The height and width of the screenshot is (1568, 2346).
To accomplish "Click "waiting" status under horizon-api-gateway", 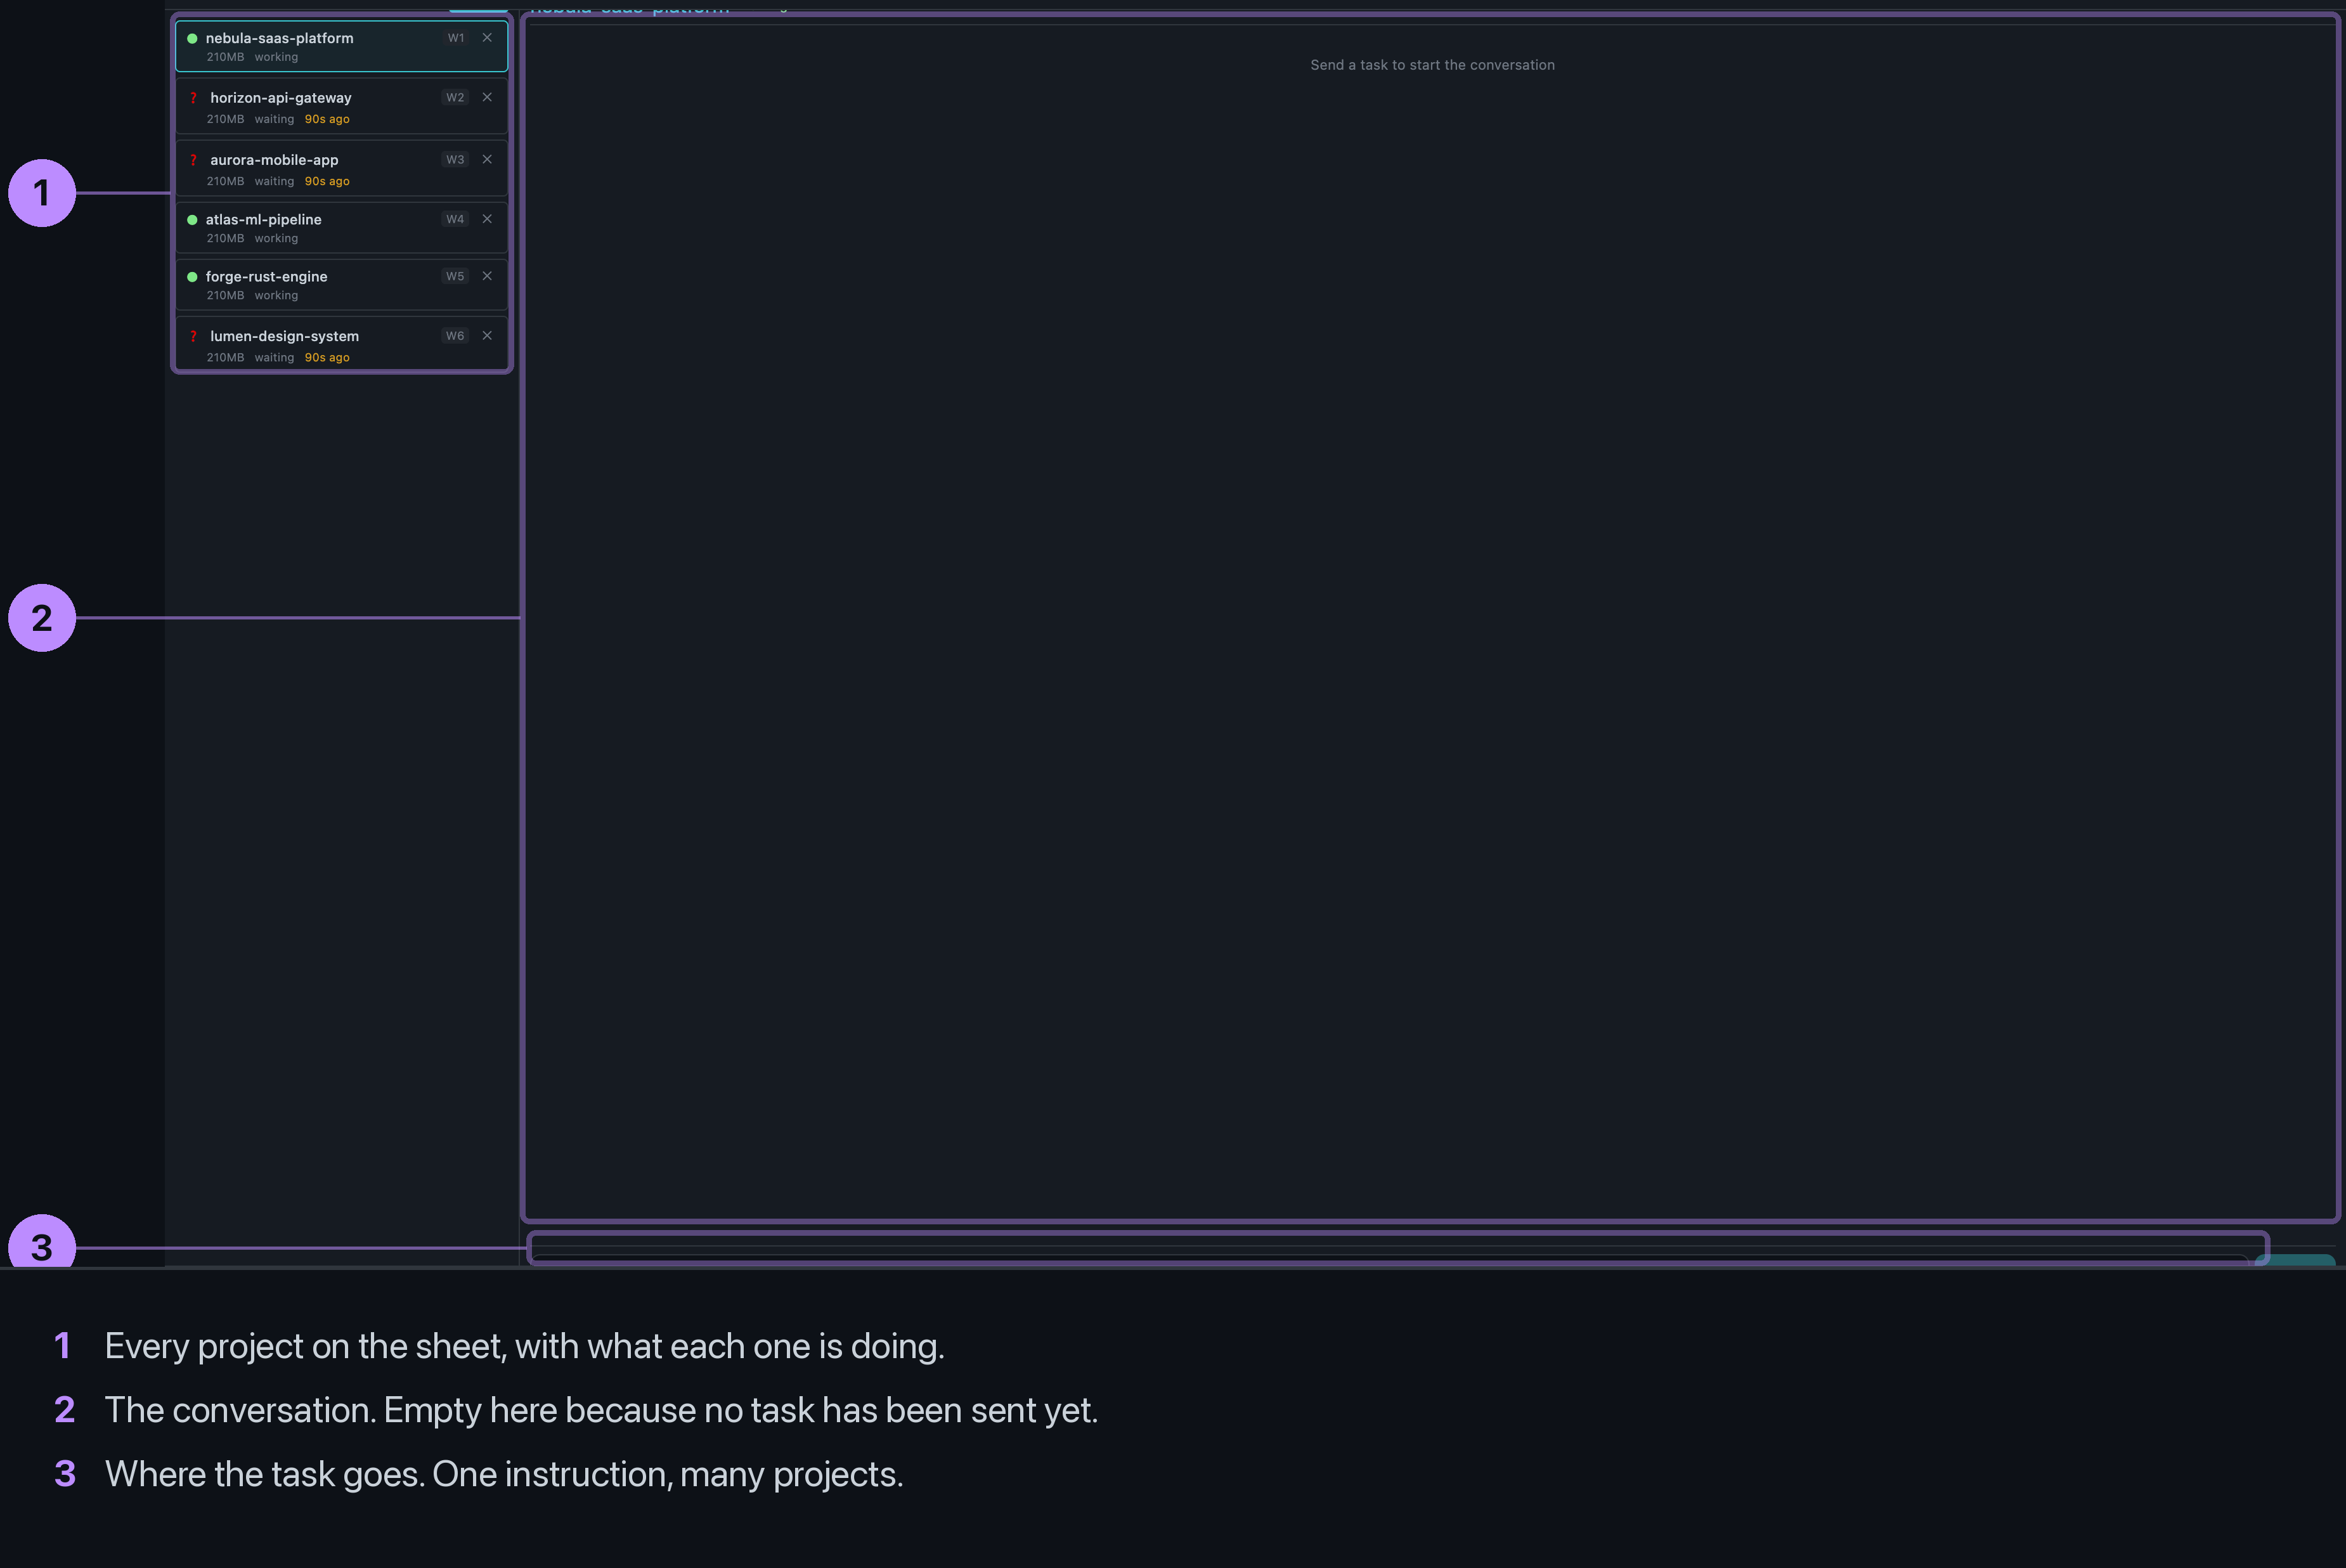I will [x=274, y=119].
